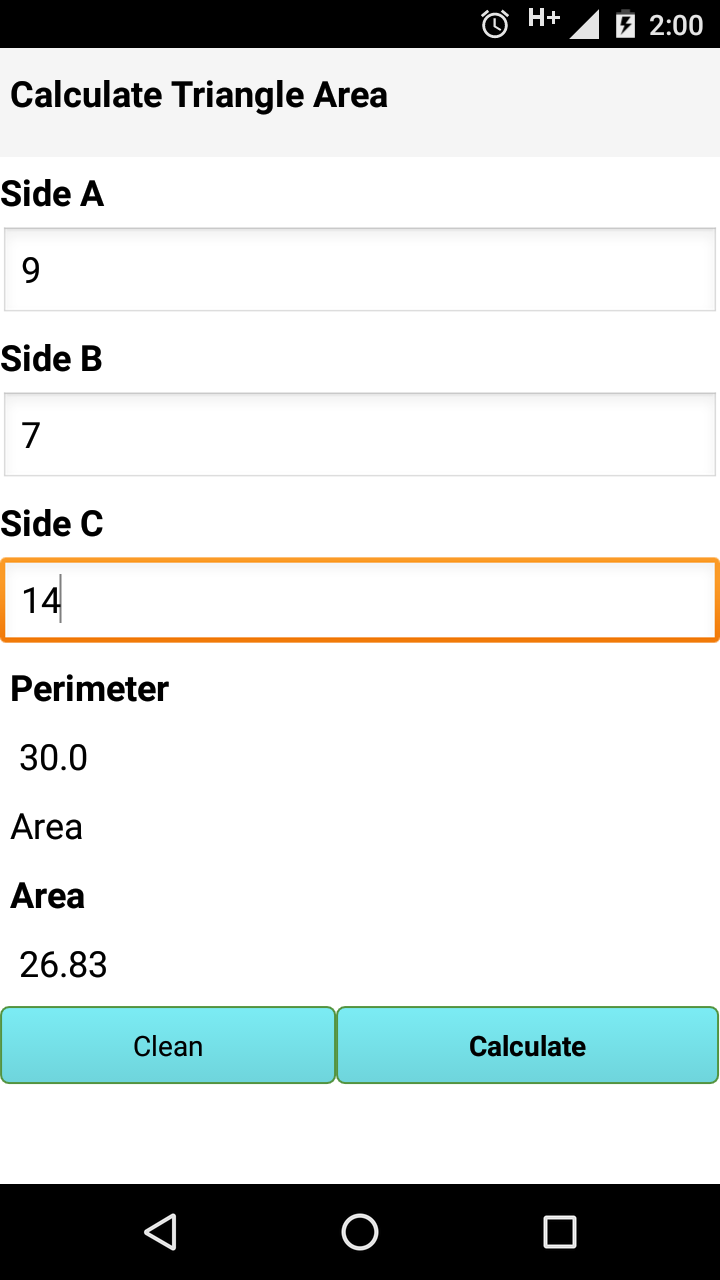Screen dimensions: 720x1280
Task: Tap the battery charging status icon
Action: click(x=625, y=24)
